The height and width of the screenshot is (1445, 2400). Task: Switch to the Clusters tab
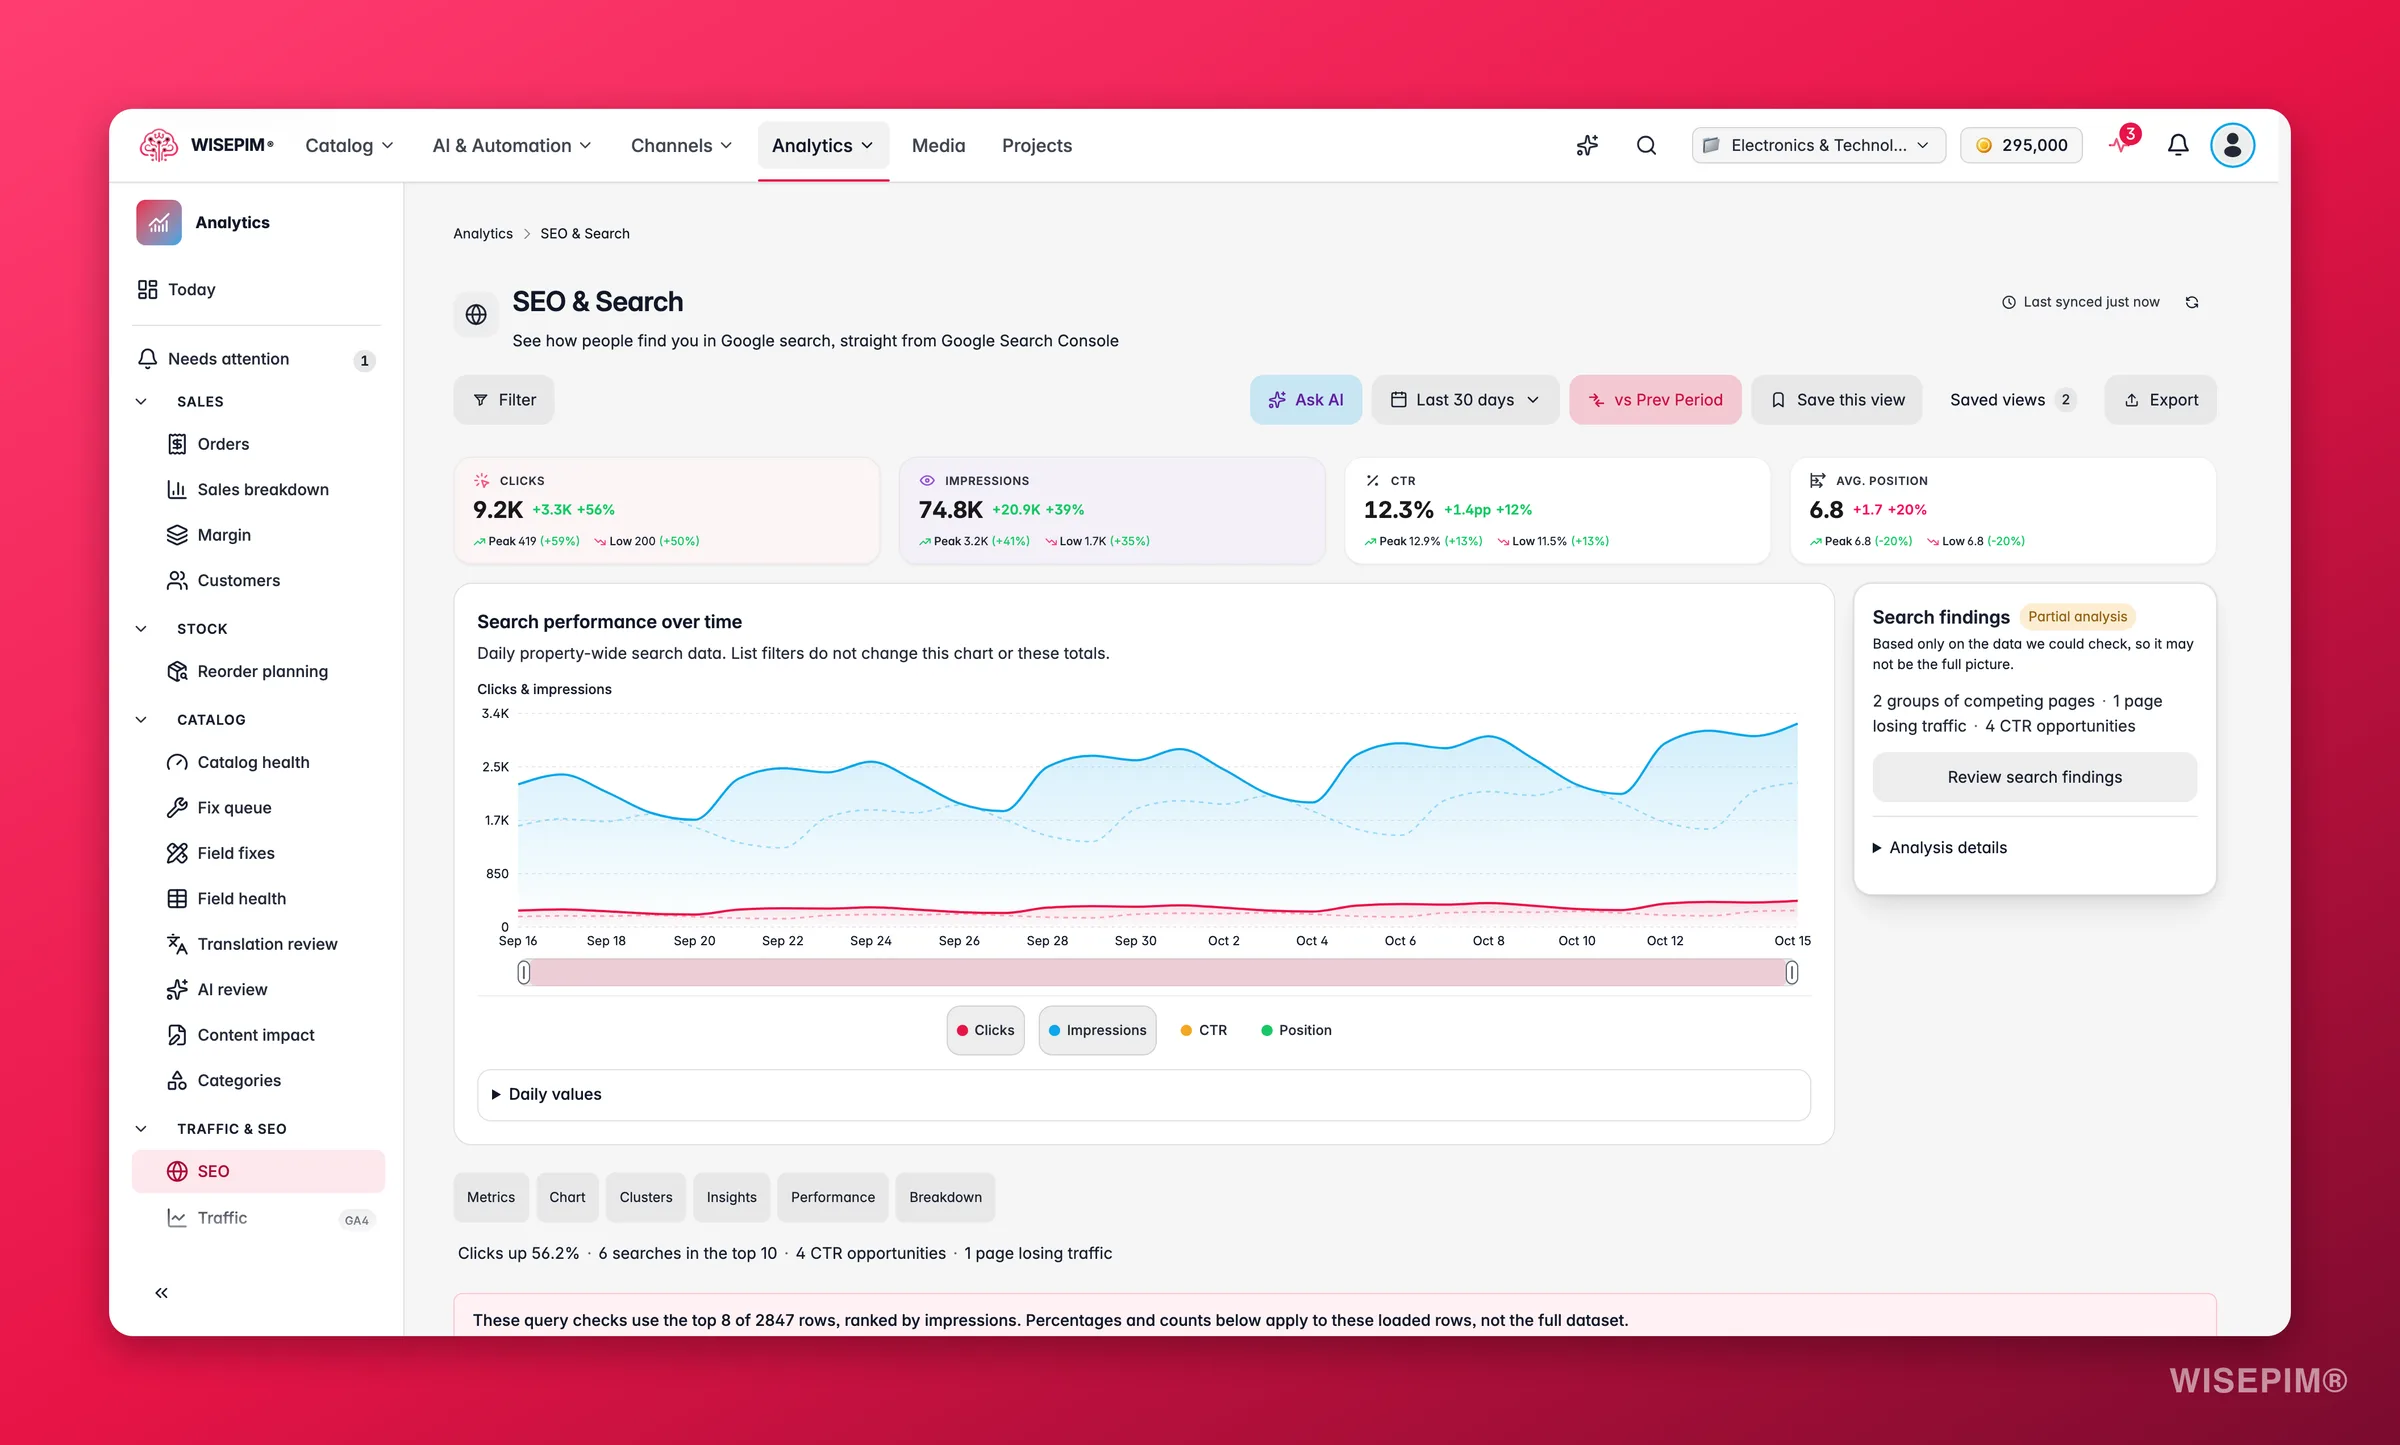click(x=646, y=1197)
